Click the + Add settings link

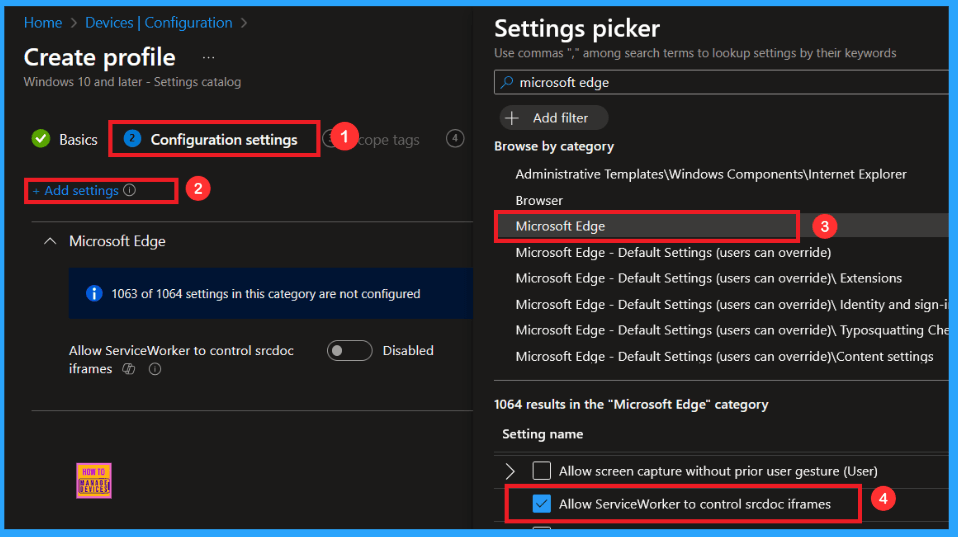[75, 191]
